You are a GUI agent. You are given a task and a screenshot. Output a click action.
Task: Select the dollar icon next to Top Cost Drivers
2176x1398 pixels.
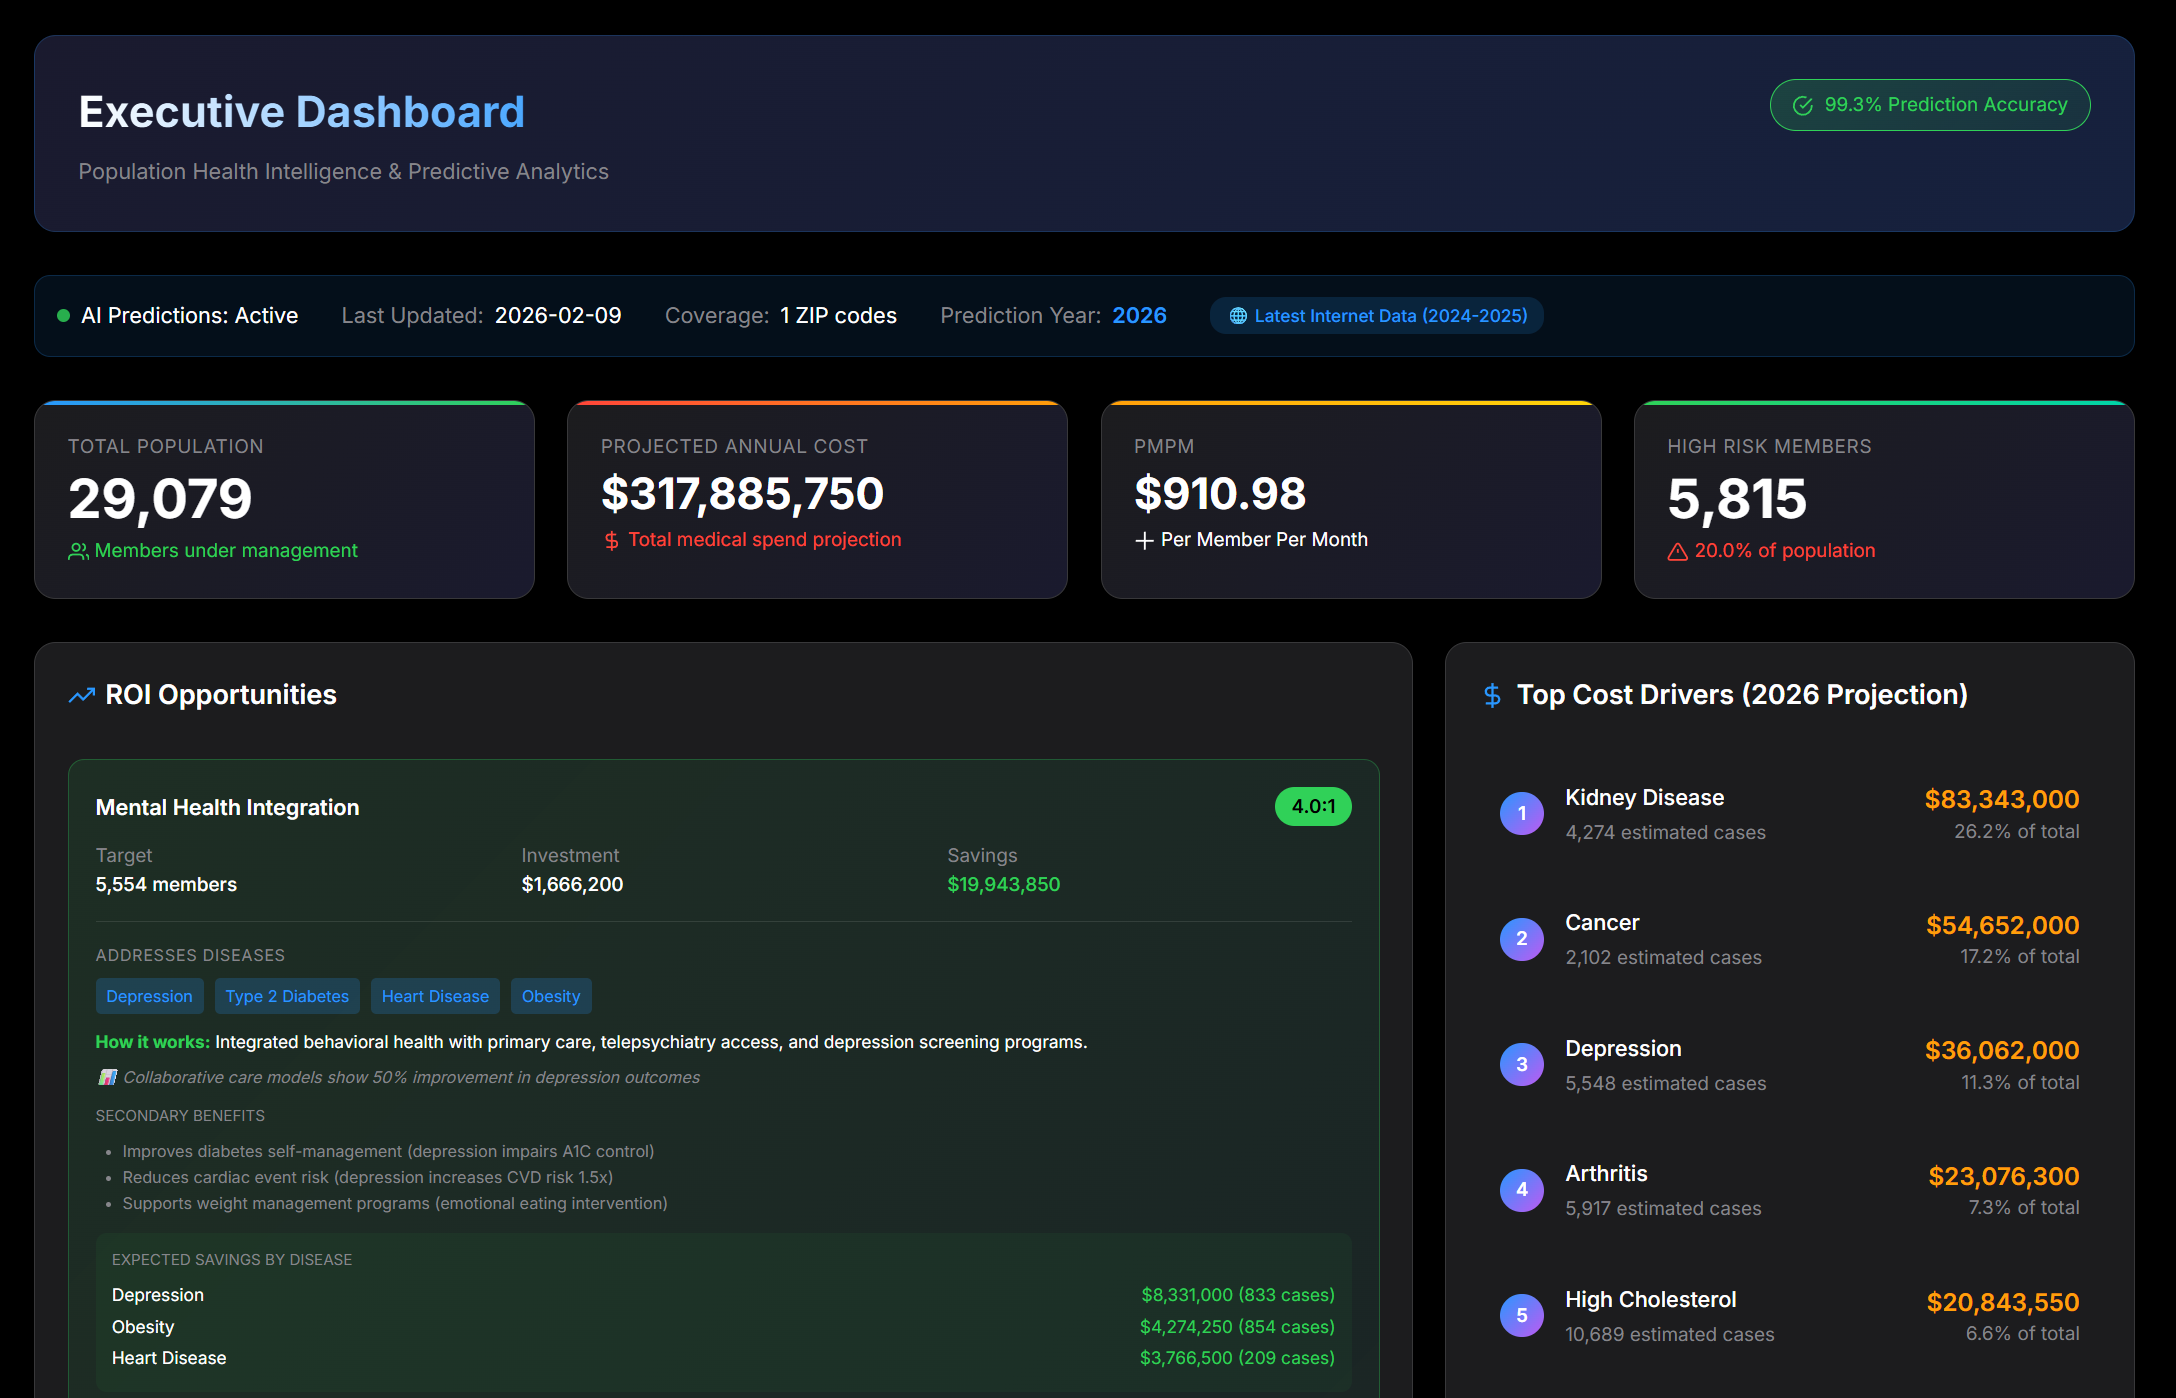(1492, 694)
